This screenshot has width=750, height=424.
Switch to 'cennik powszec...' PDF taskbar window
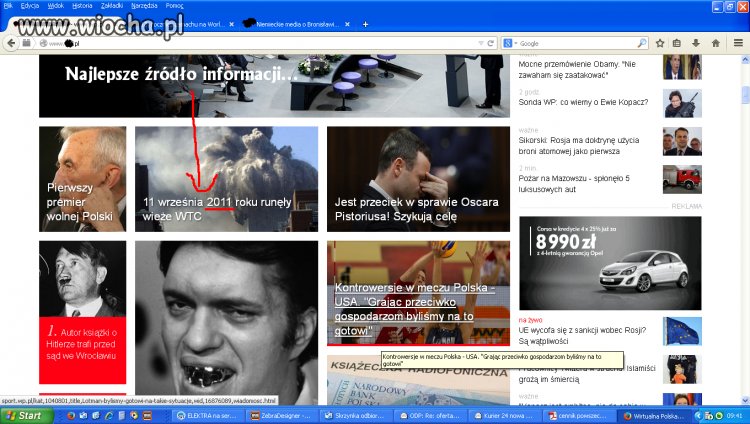580,415
